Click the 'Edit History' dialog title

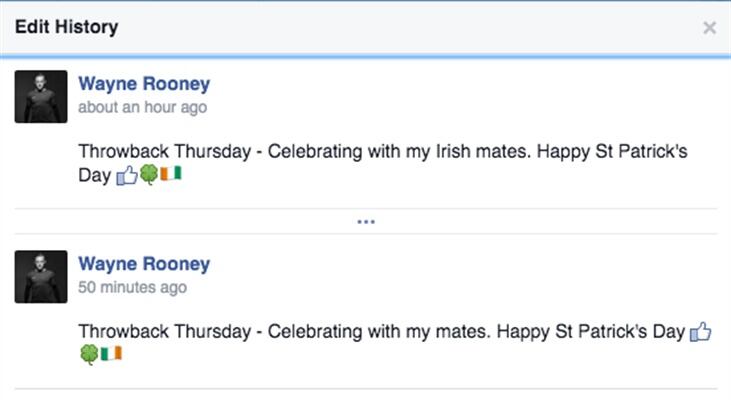click(67, 27)
